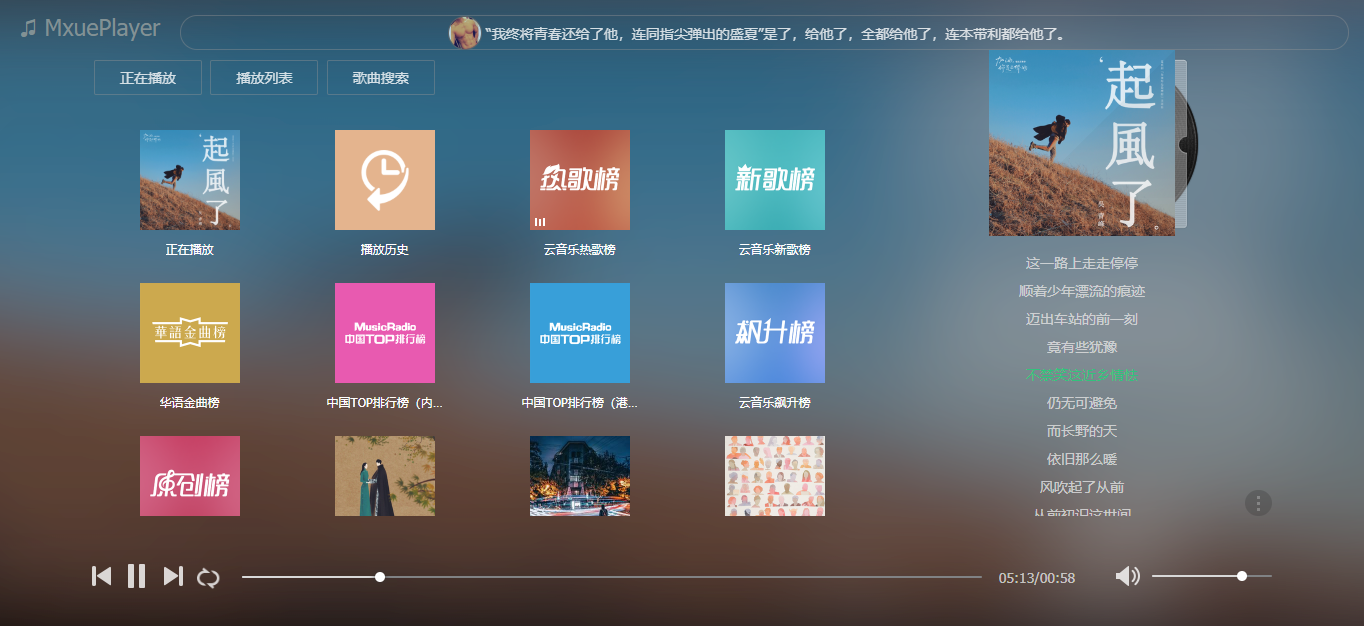The height and width of the screenshot is (626, 1364).
Task: Click the 华语金曲榜 label text
Action: (190, 403)
